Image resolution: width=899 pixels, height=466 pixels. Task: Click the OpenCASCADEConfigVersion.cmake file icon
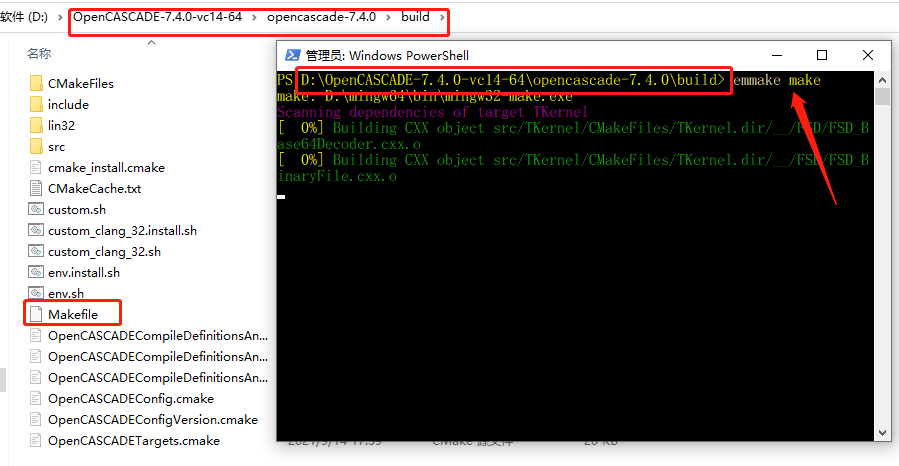click(x=36, y=420)
